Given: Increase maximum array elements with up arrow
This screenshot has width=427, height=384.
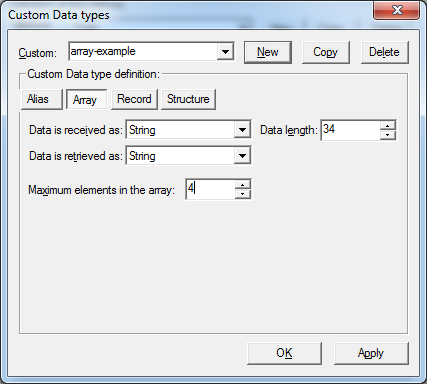Looking at the screenshot, I should tap(243, 185).
